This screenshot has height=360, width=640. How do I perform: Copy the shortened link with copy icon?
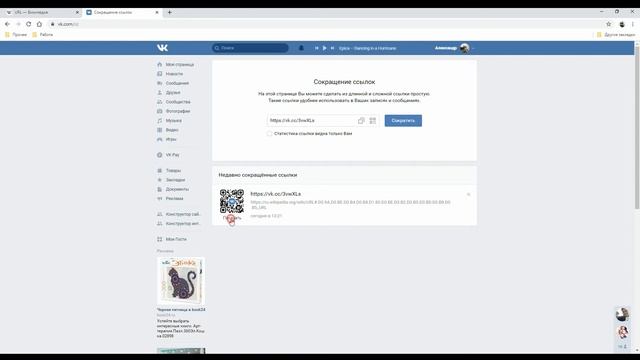click(x=361, y=120)
